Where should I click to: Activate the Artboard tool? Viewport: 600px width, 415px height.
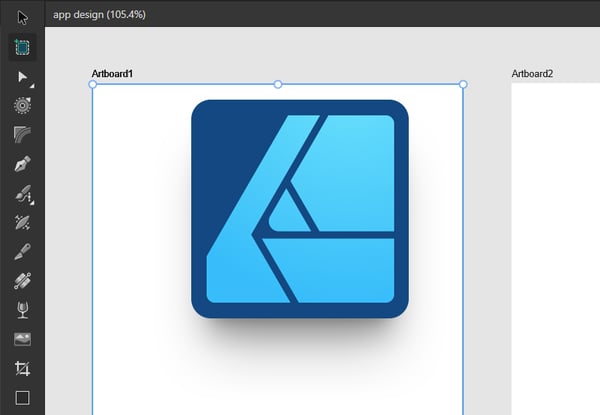point(22,46)
